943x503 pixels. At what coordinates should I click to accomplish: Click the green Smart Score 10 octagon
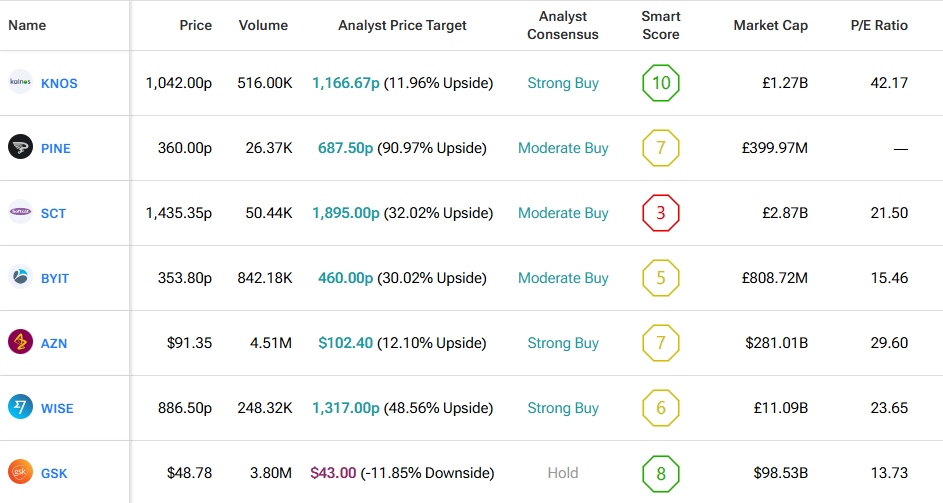(660, 83)
